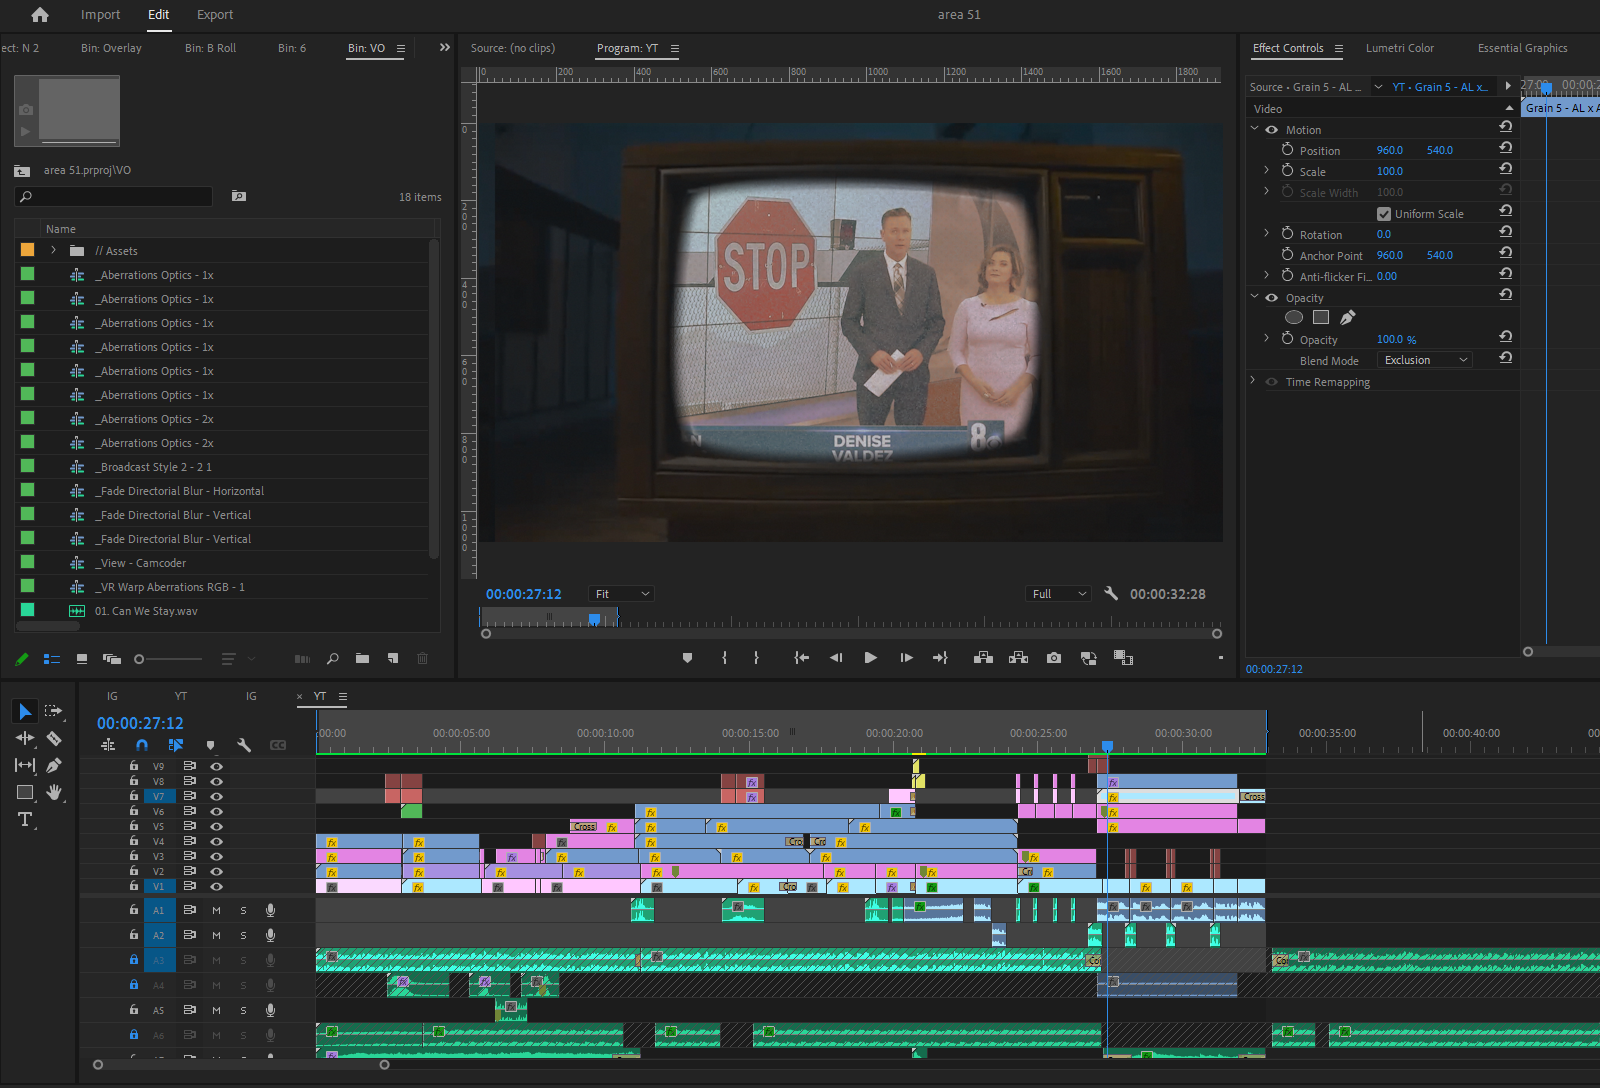Toggle V9 track output eye

216,766
